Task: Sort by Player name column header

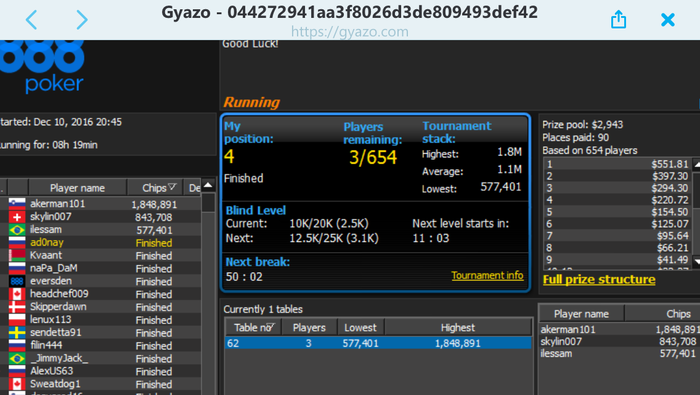Action: pyautogui.click(x=77, y=188)
